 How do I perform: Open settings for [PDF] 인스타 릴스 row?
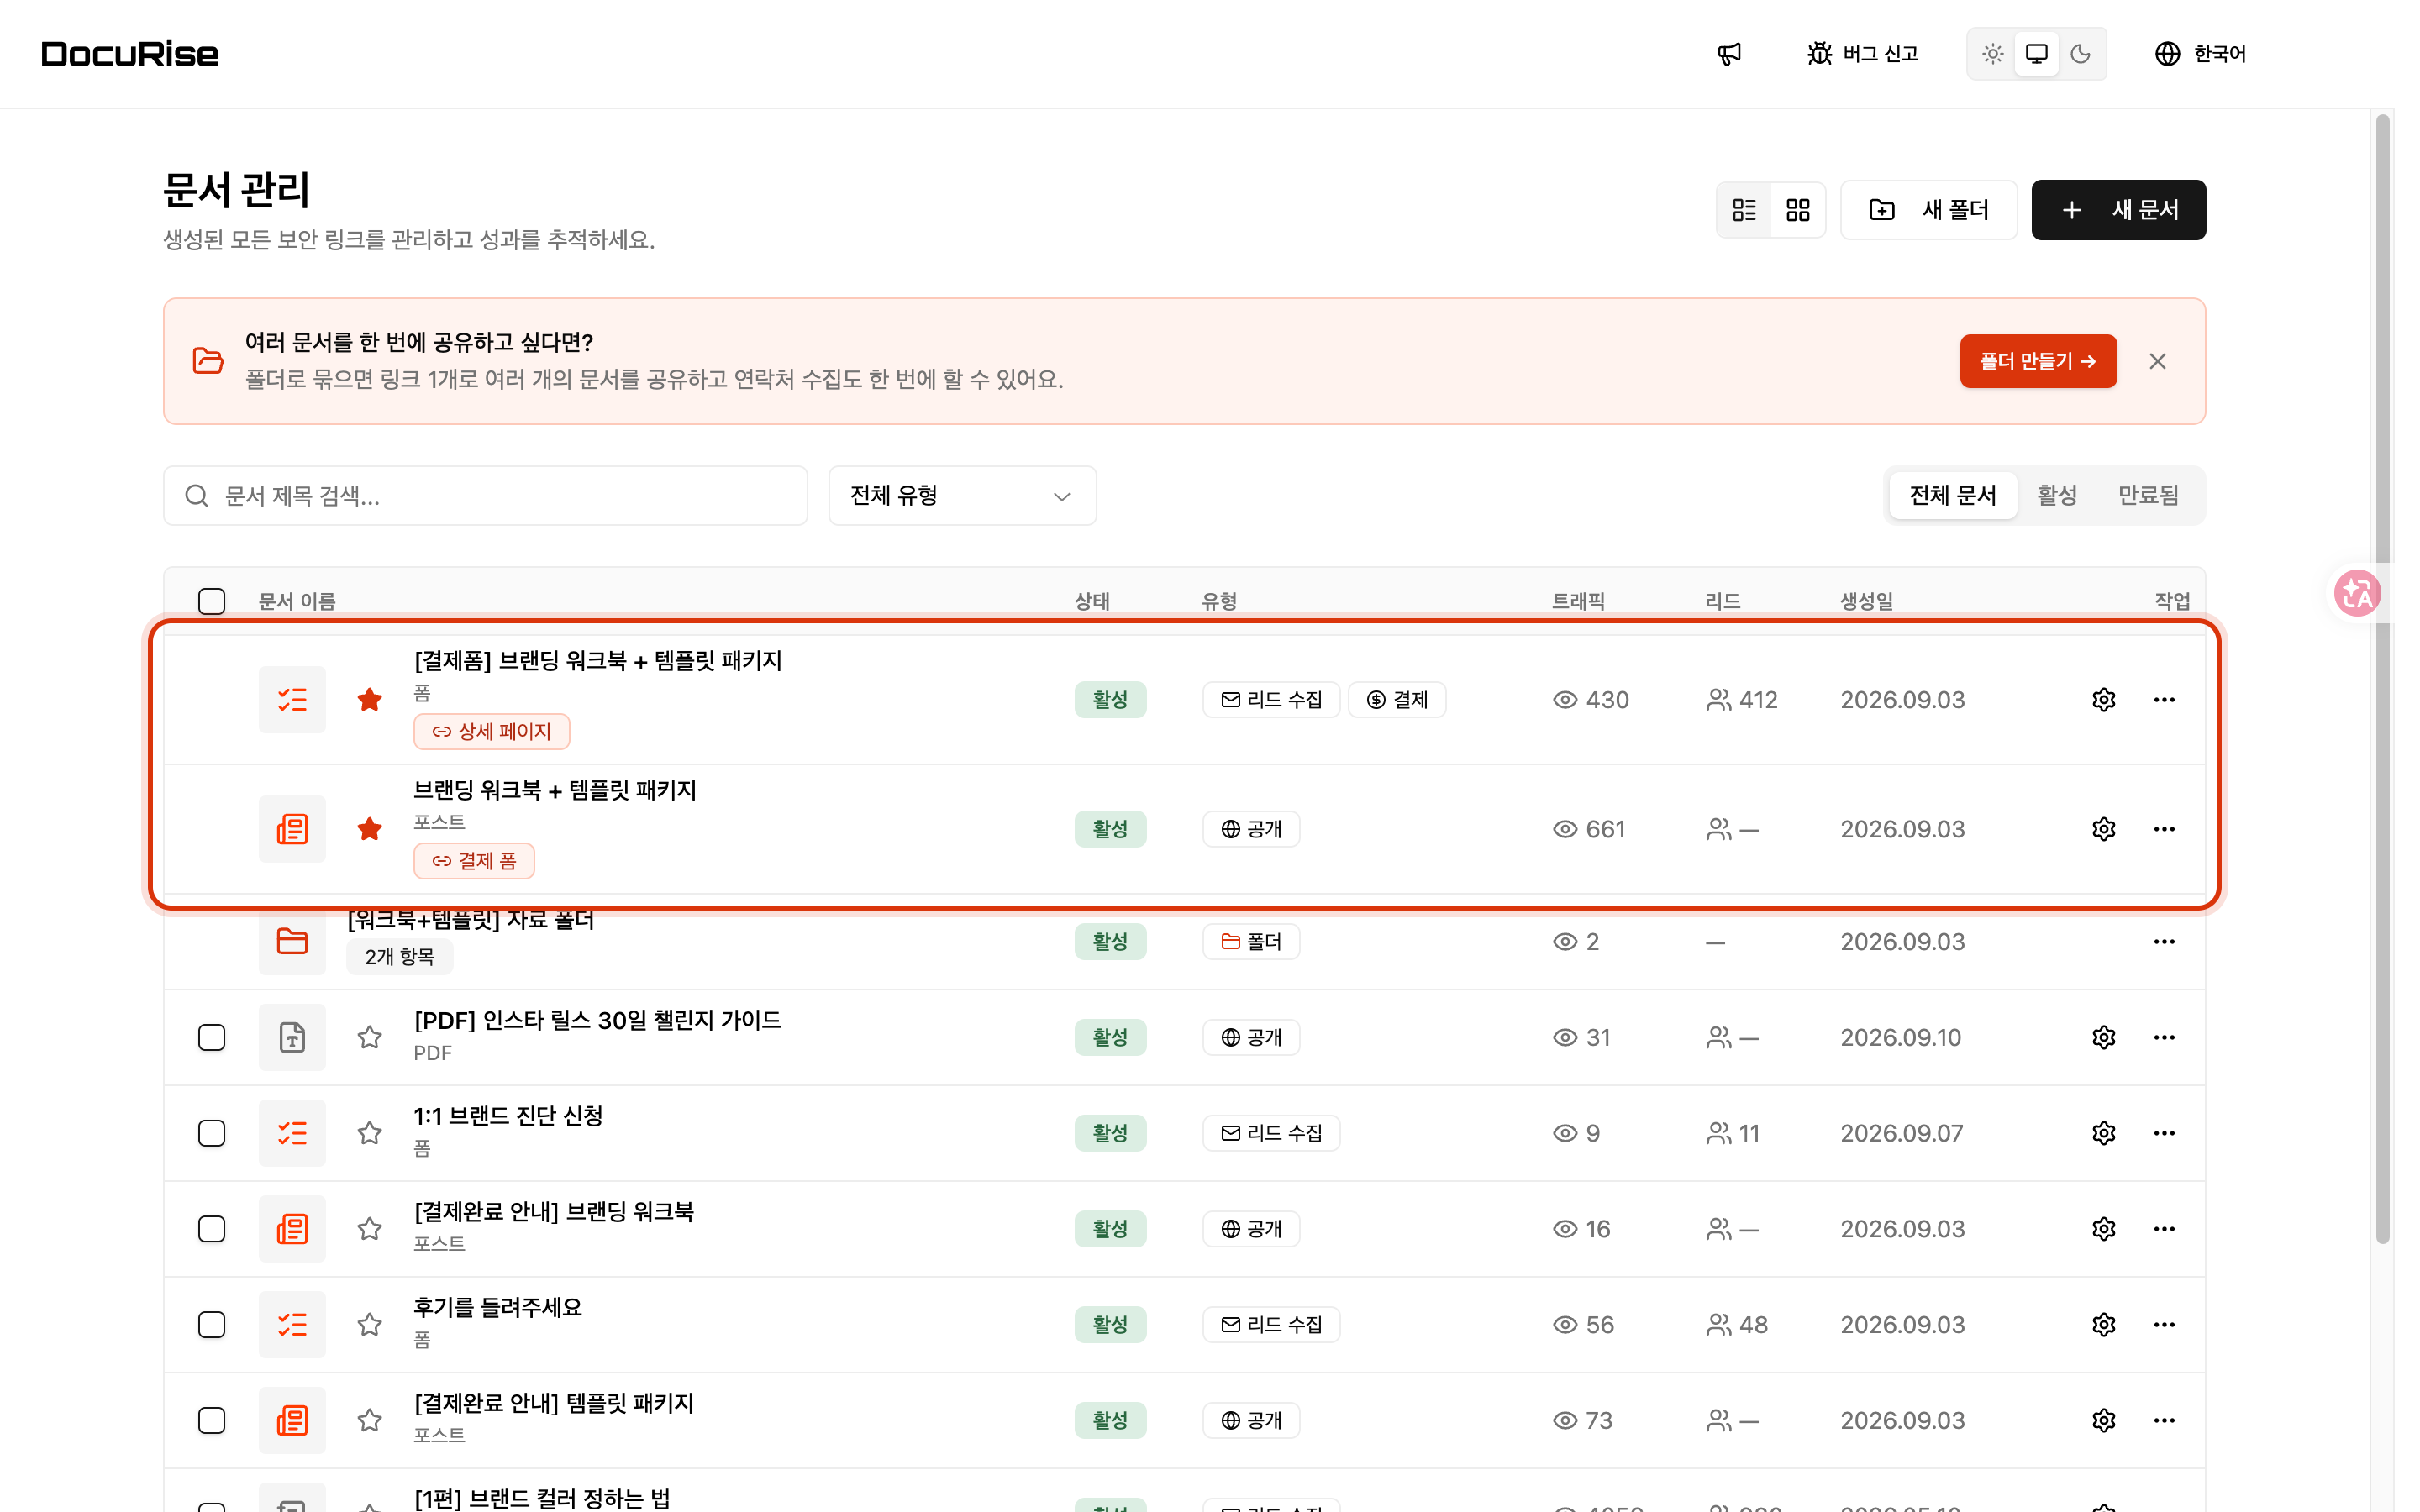click(x=2103, y=1038)
